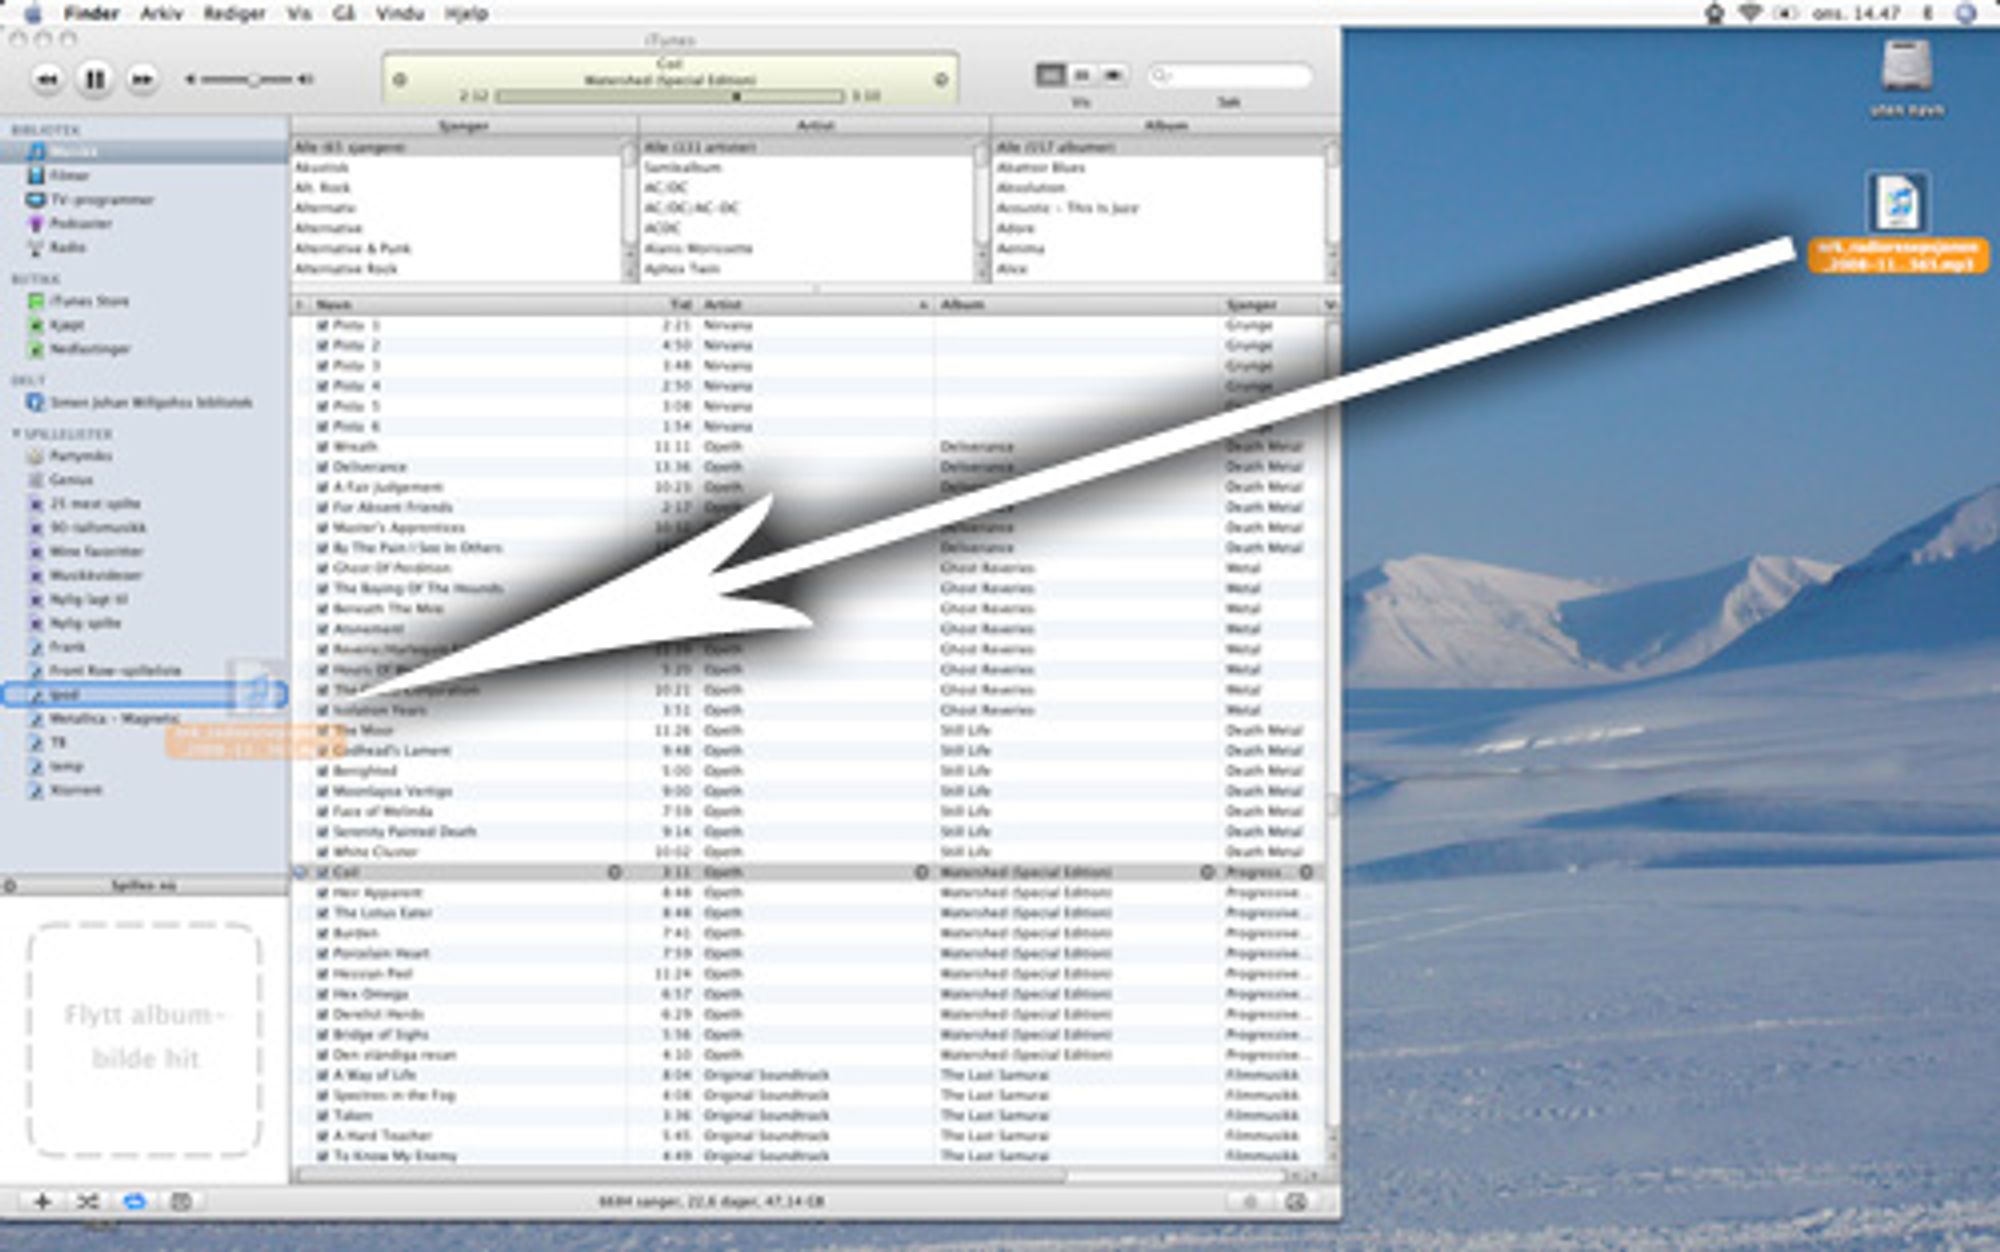
Task: Toggle repeat button in bottom bar
Action: click(134, 1202)
